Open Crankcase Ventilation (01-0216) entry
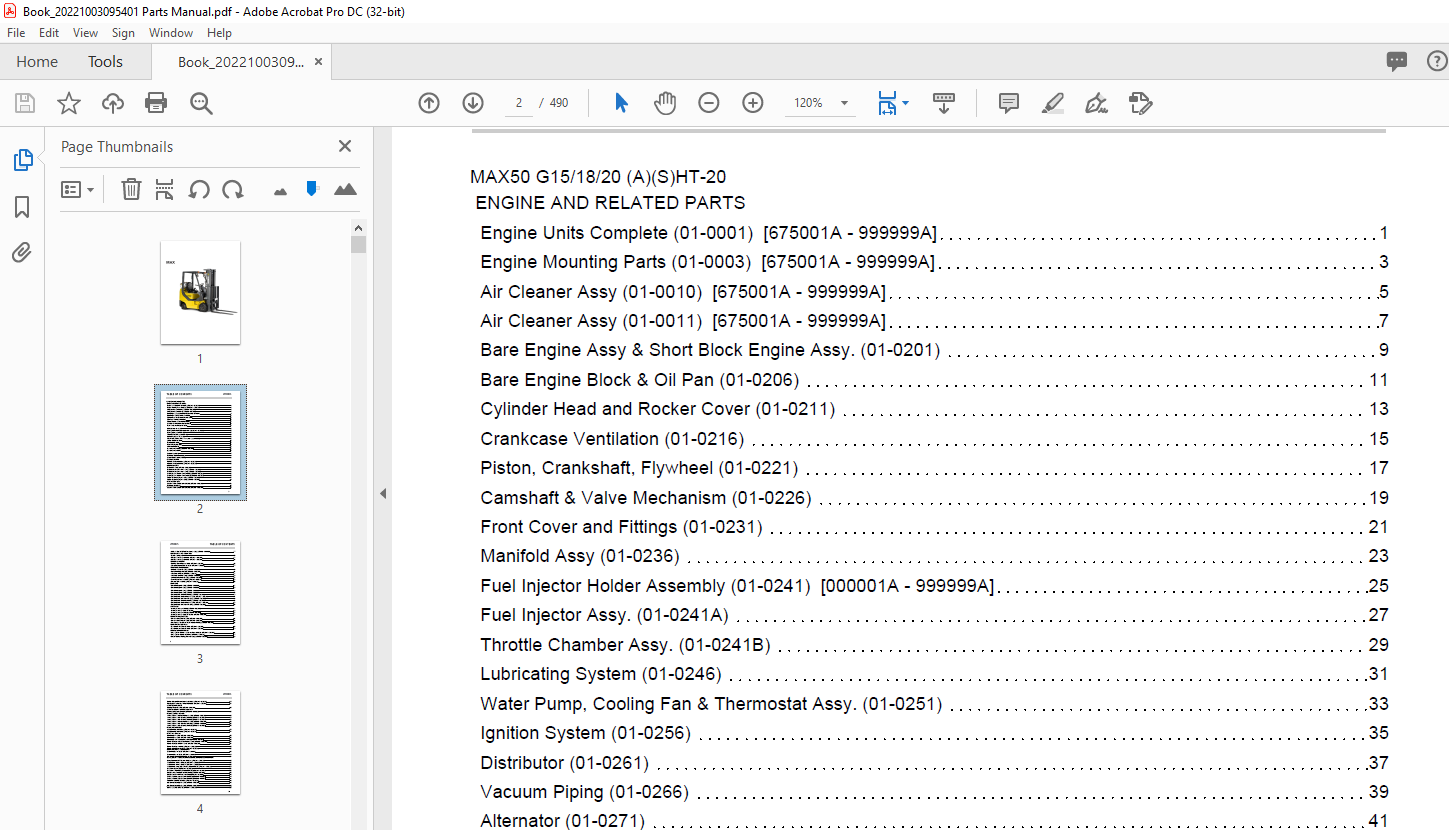This screenshot has height=830, width=1449. coord(934,439)
